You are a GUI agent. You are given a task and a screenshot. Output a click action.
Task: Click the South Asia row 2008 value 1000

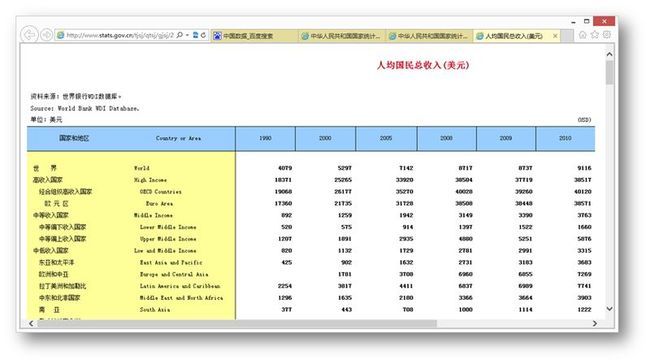(x=466, y=310)
